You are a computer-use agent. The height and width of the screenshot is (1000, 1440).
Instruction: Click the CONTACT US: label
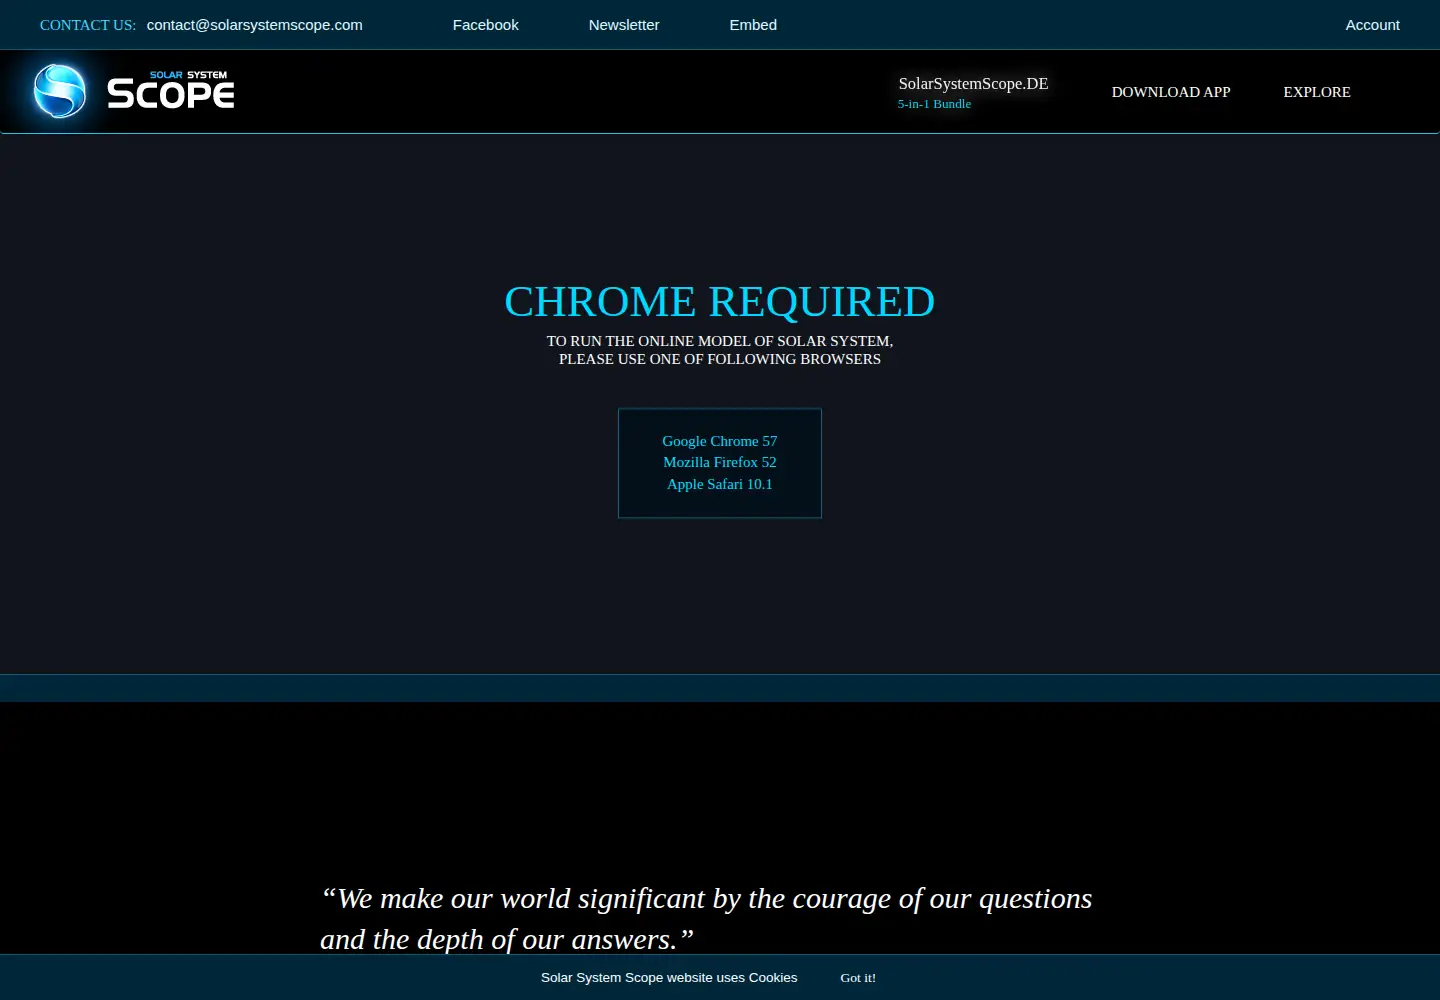point(88,25)
